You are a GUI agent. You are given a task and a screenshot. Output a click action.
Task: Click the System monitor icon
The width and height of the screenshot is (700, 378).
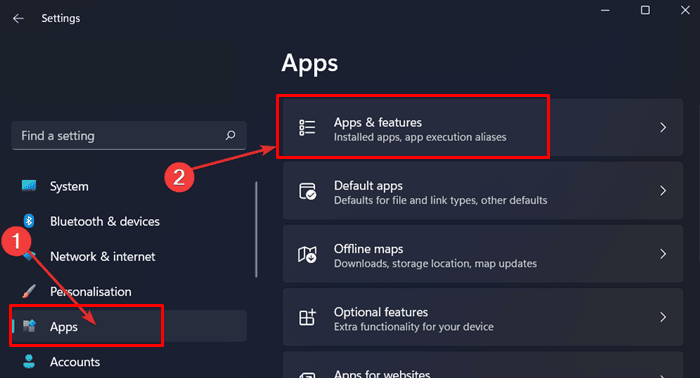[x=29, y=185]
